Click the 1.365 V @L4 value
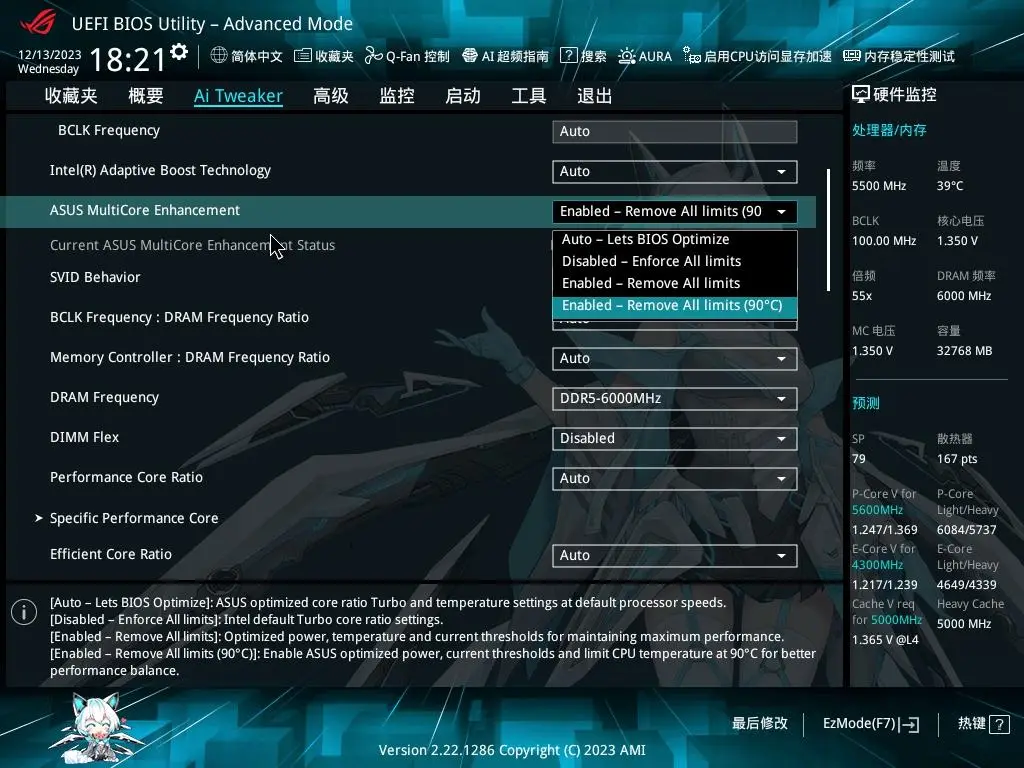The height and width of the screenshot is (768, 1024). (x=885, y=640)
